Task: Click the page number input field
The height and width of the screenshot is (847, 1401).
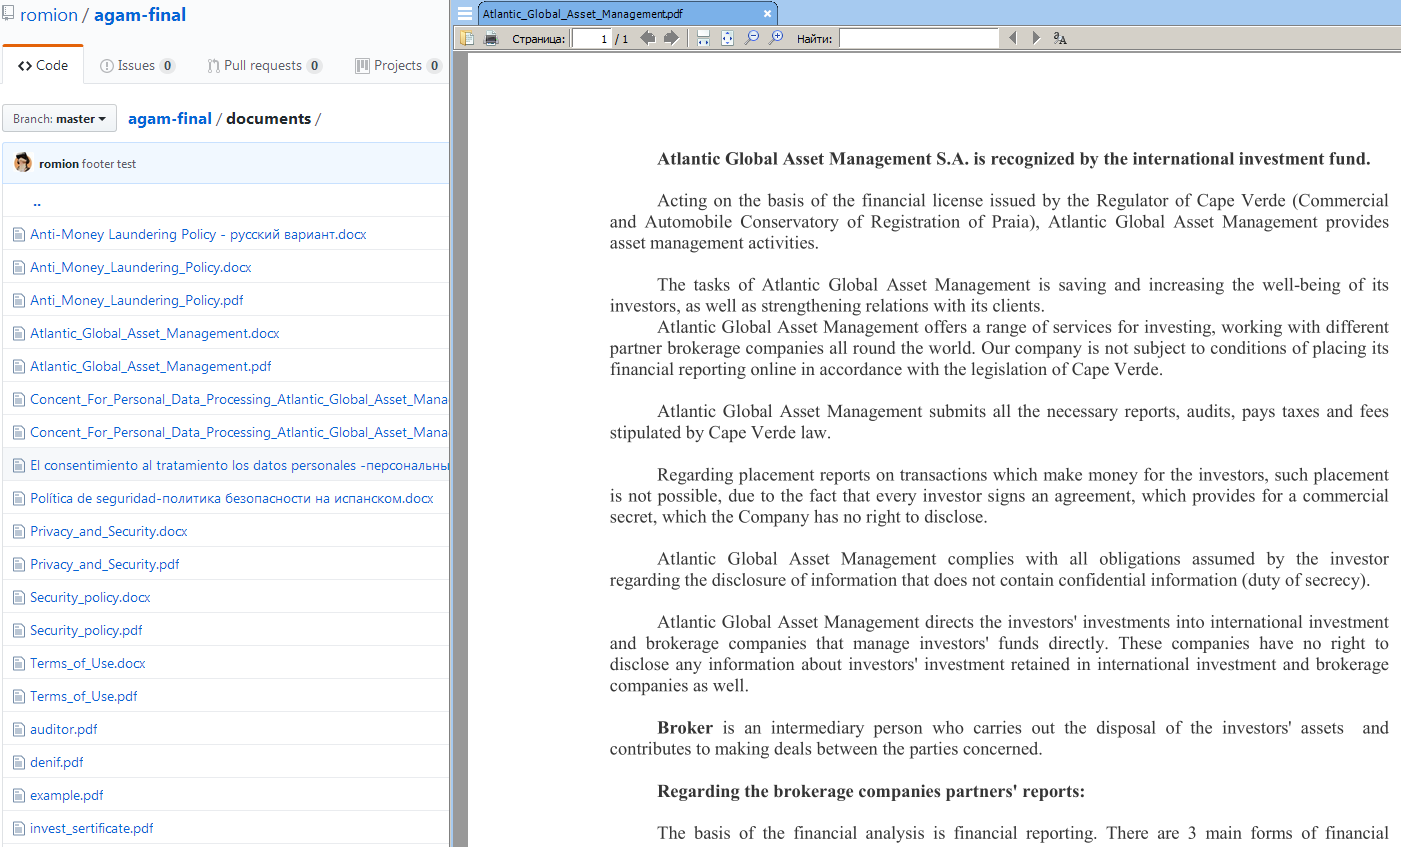Action: click(591, 38)
